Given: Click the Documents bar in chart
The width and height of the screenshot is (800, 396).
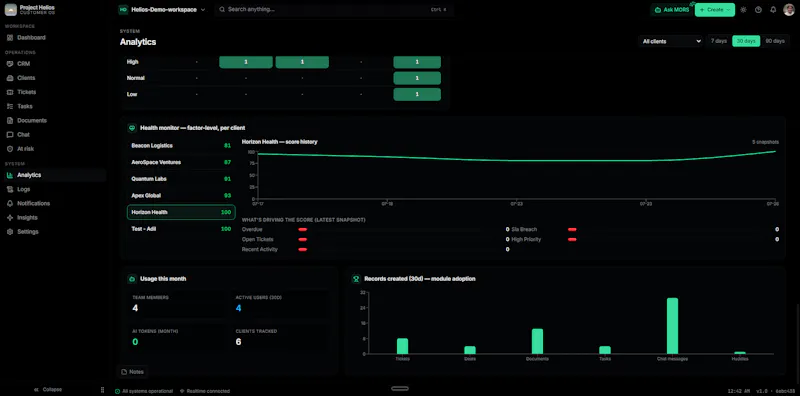Looking at the screenshot, I should click(537, 341).
